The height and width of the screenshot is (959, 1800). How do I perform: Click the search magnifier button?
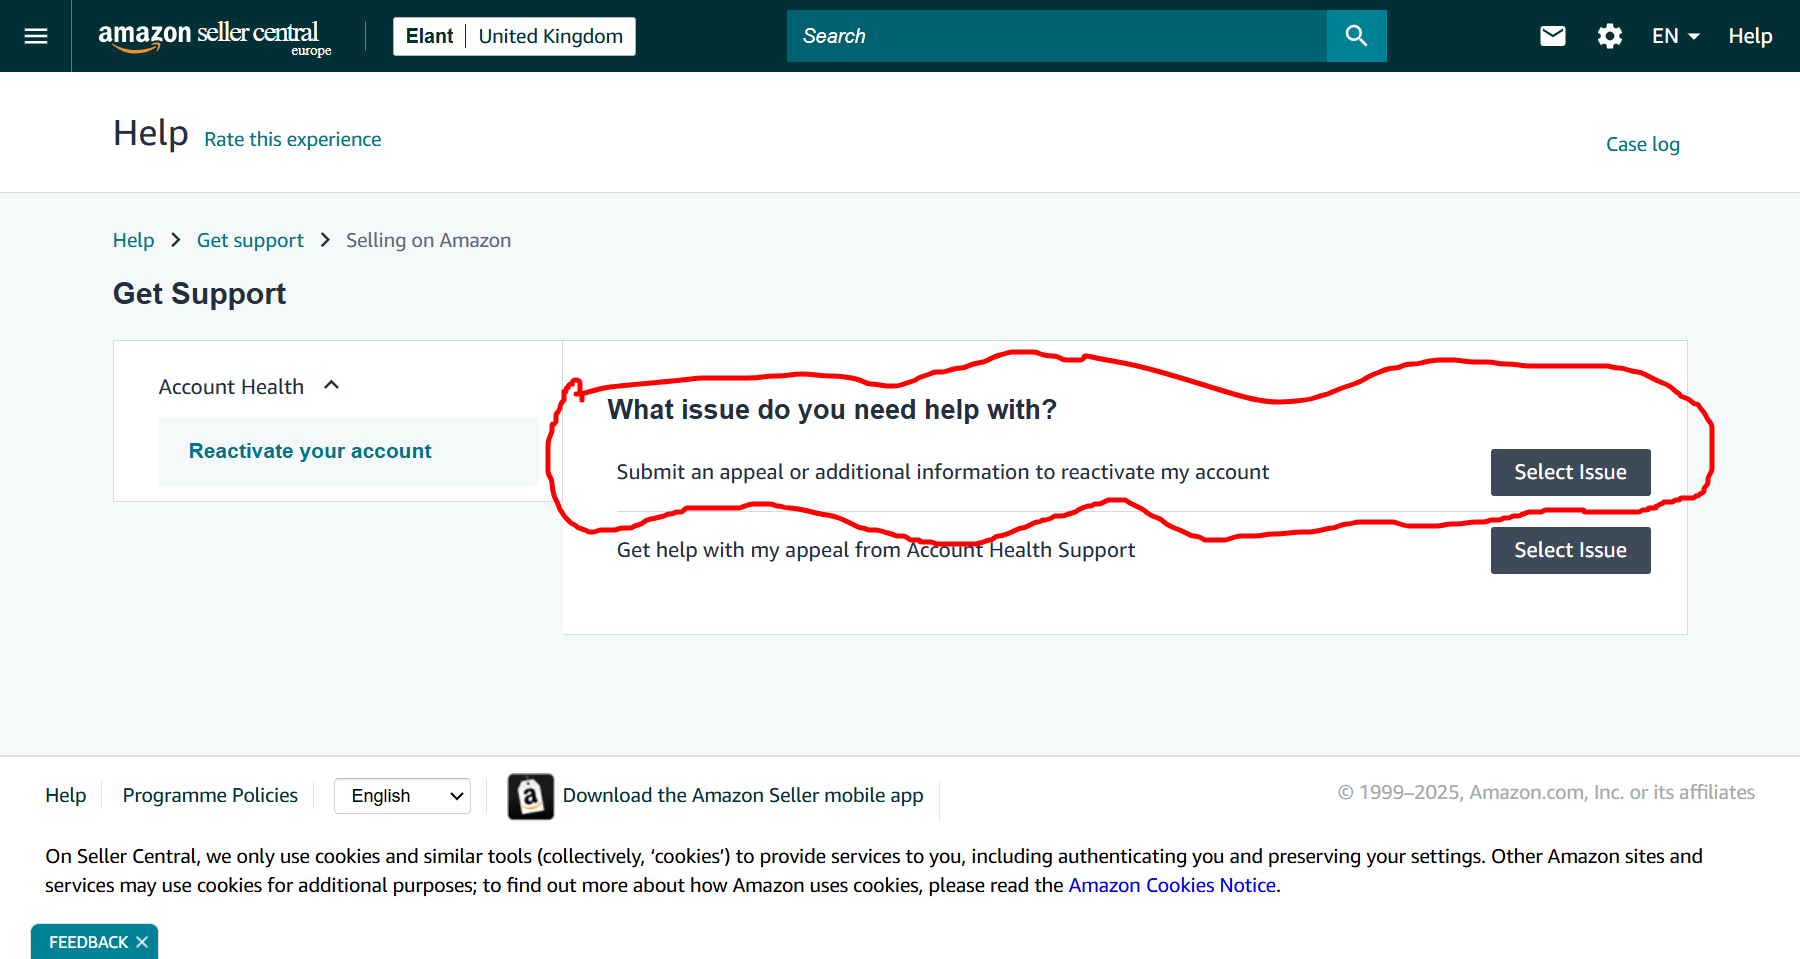pos(1356,36)
